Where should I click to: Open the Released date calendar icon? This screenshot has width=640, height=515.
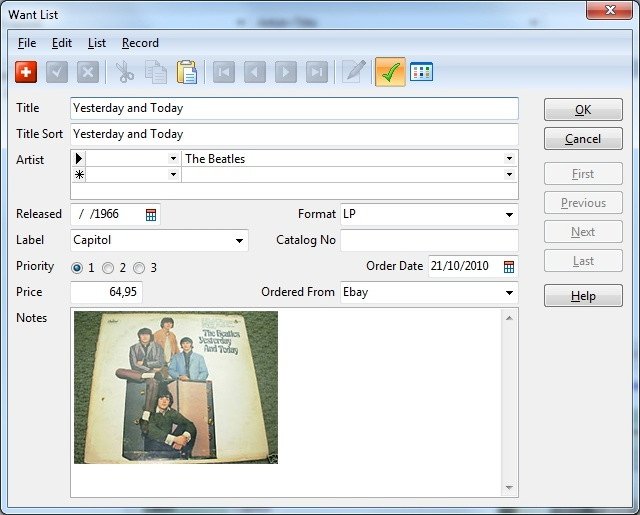(151, 215)
